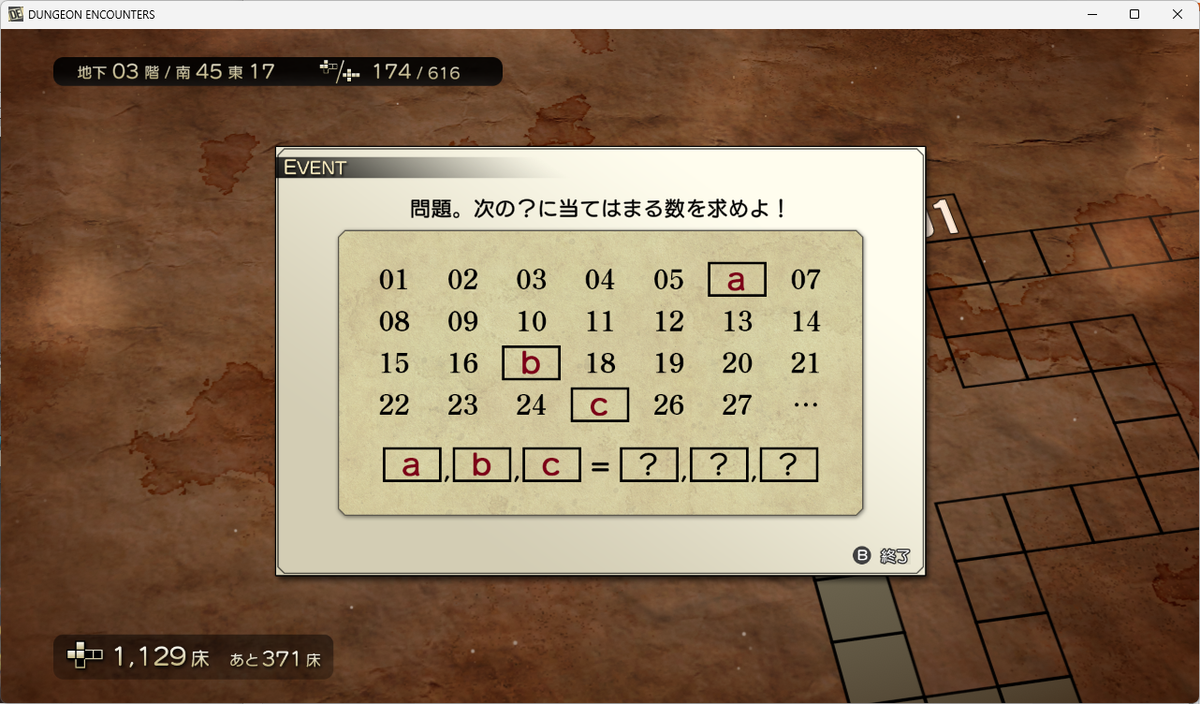This screenshot has width=1200, height=704.
Task: Click number 02 in the grid
Action: [463, 280]
